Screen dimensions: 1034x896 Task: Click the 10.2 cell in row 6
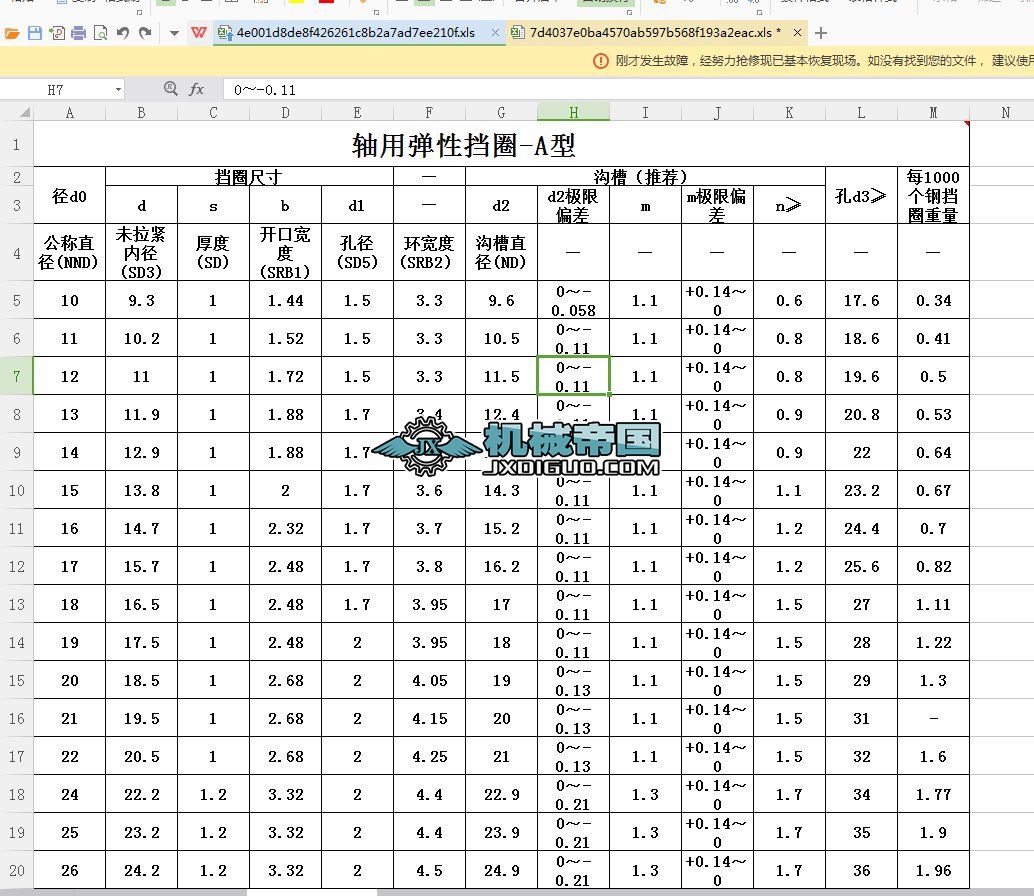(141, 339)
